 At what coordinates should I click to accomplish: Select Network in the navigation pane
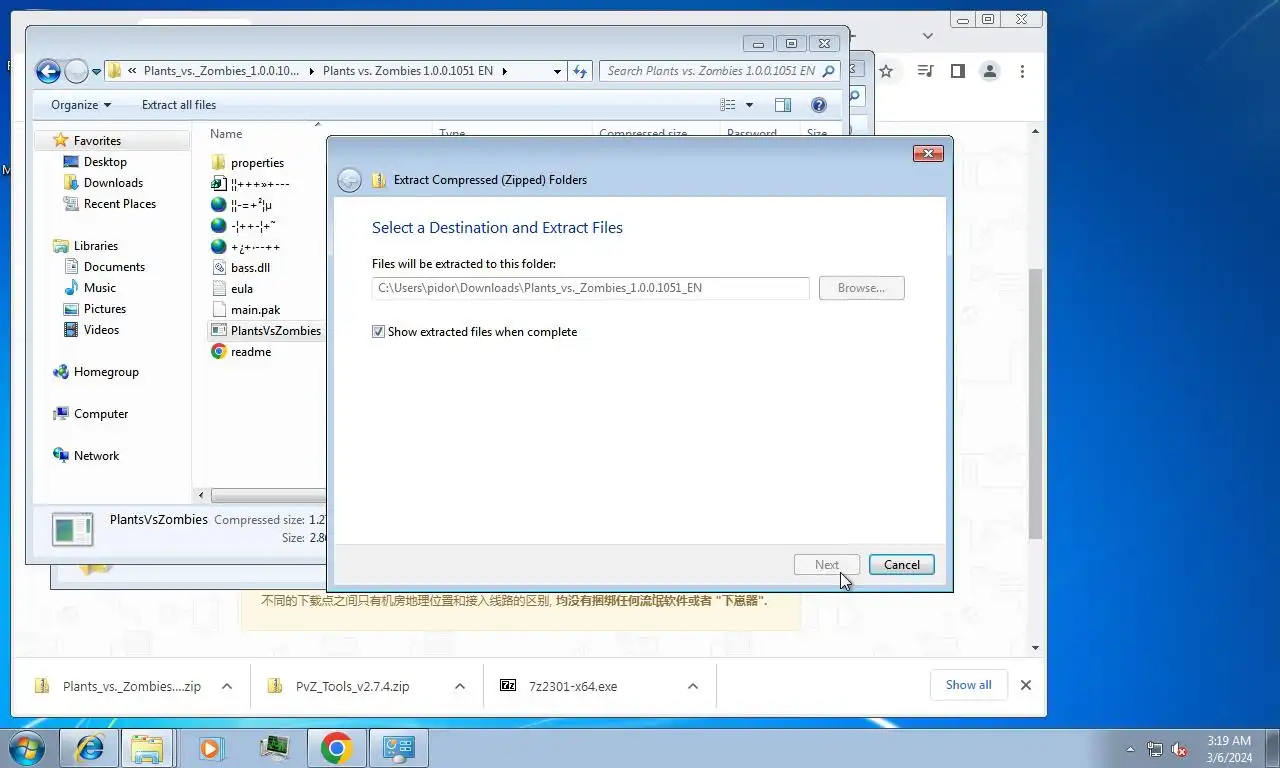point(96,456)
